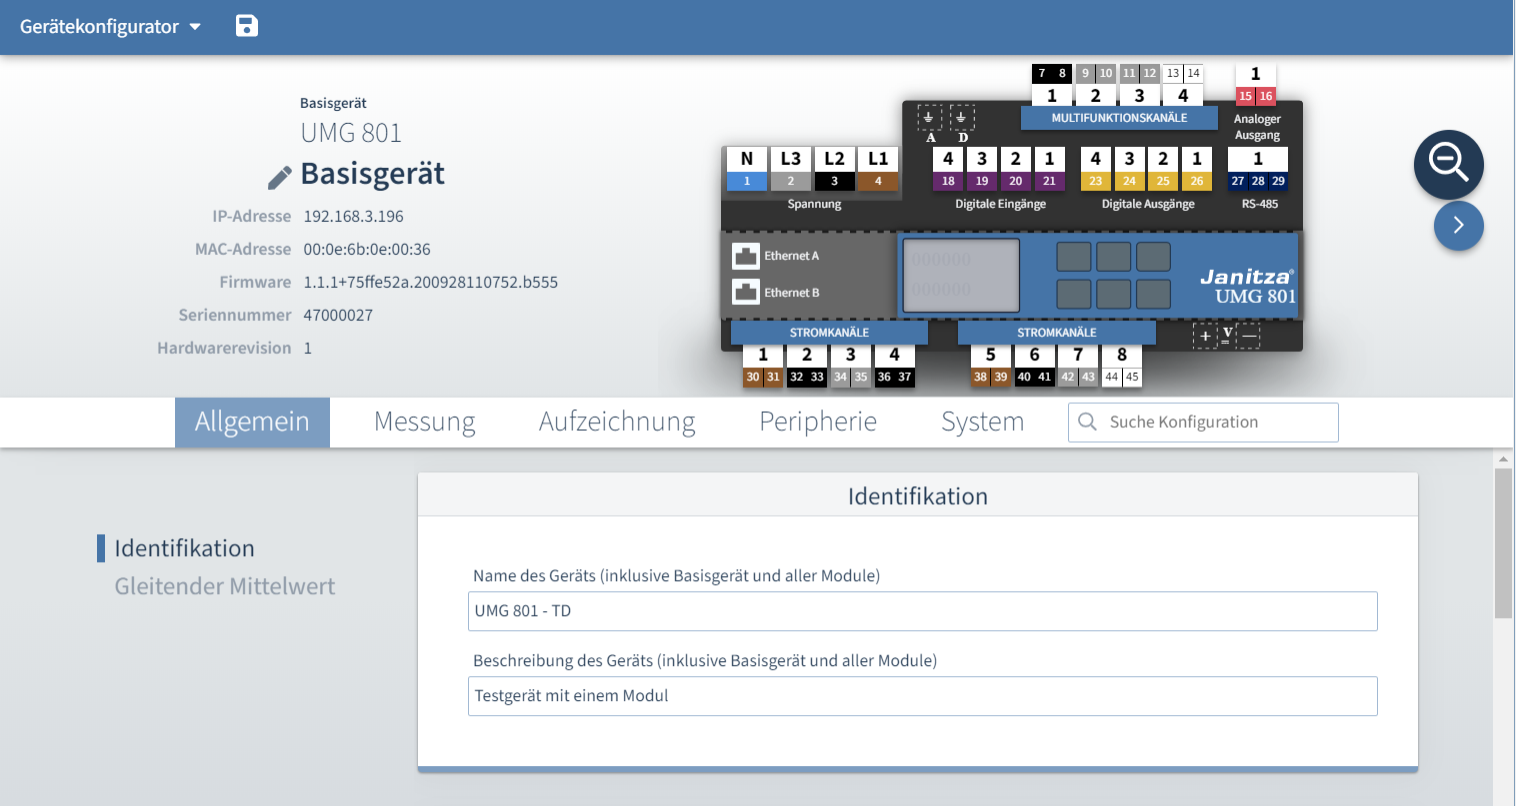Viewport: 1516px width, 806px height.
Task: Switch to the Messung tab
Action: pos(424,421)
